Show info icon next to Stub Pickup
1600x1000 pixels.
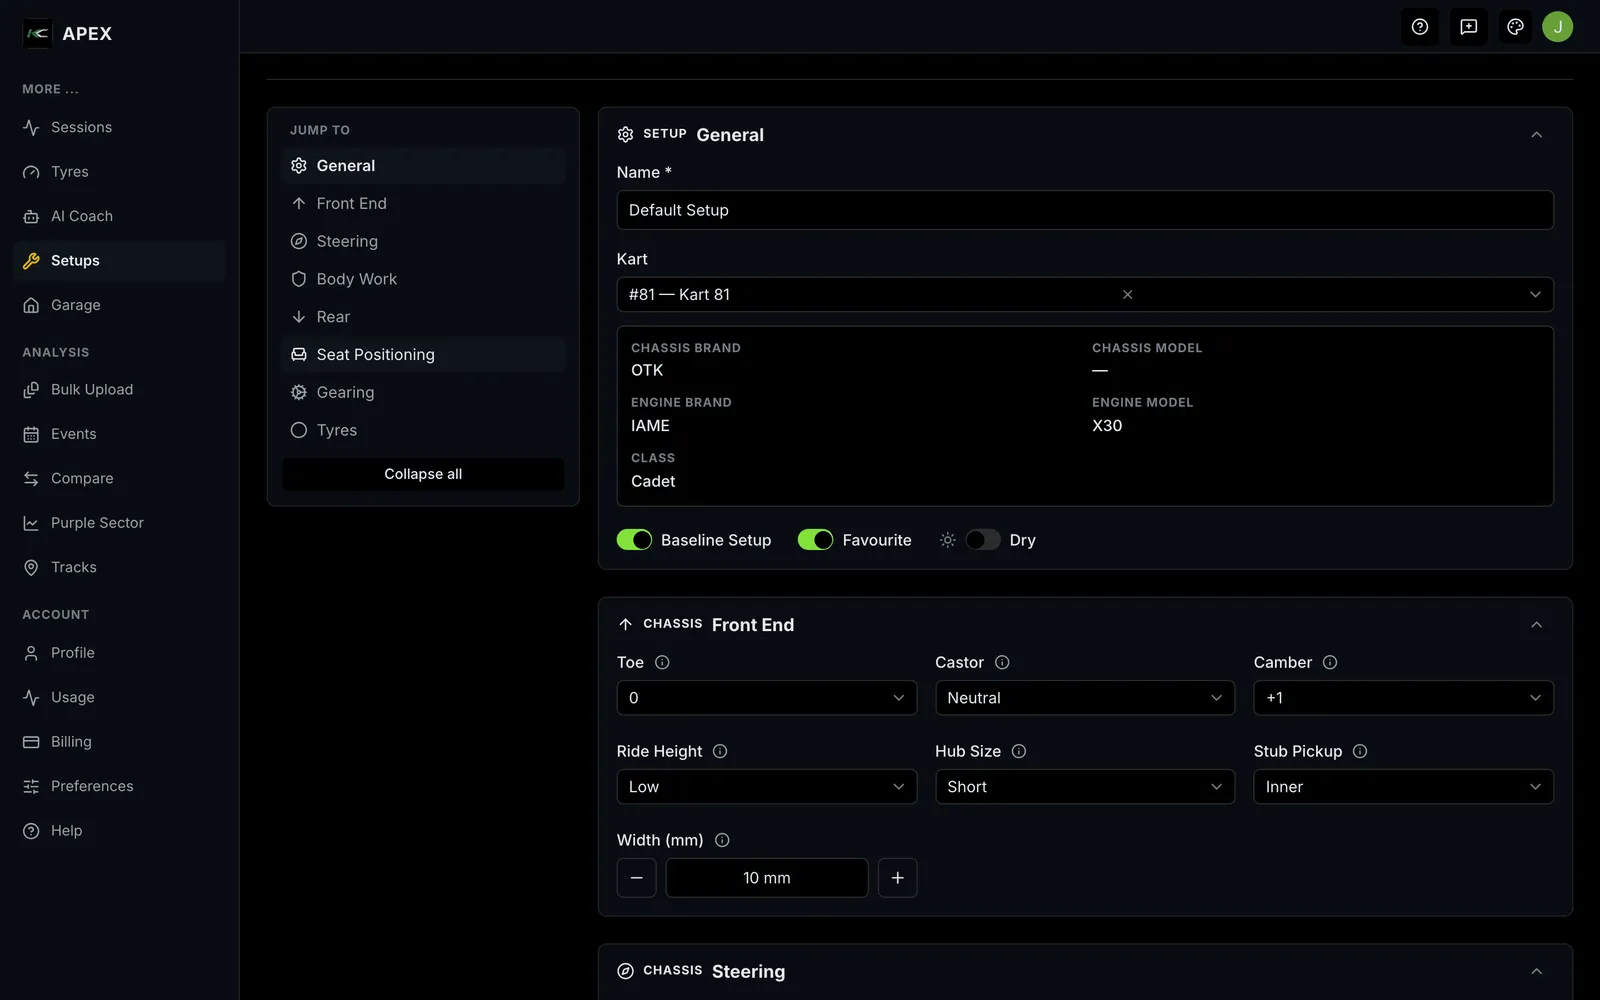pyautogui.click(x=1360, y=751)
